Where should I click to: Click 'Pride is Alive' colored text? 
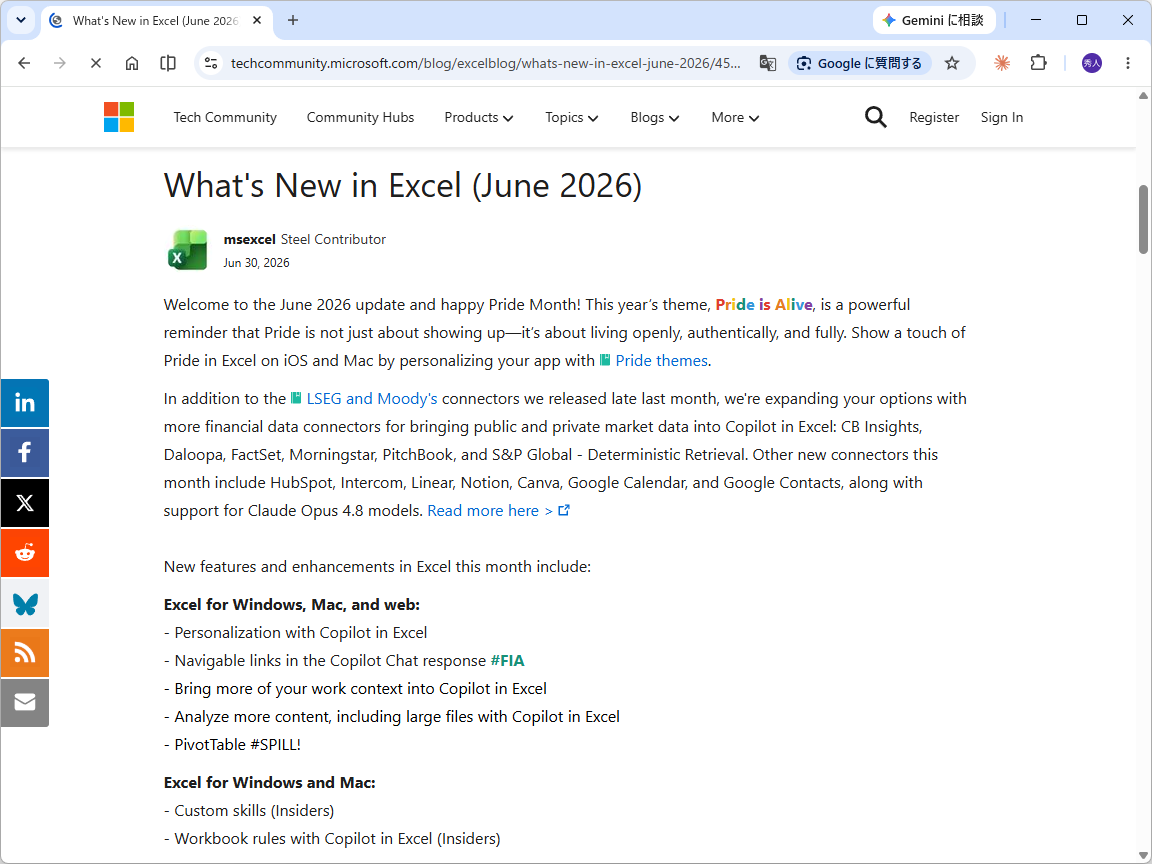764,305
